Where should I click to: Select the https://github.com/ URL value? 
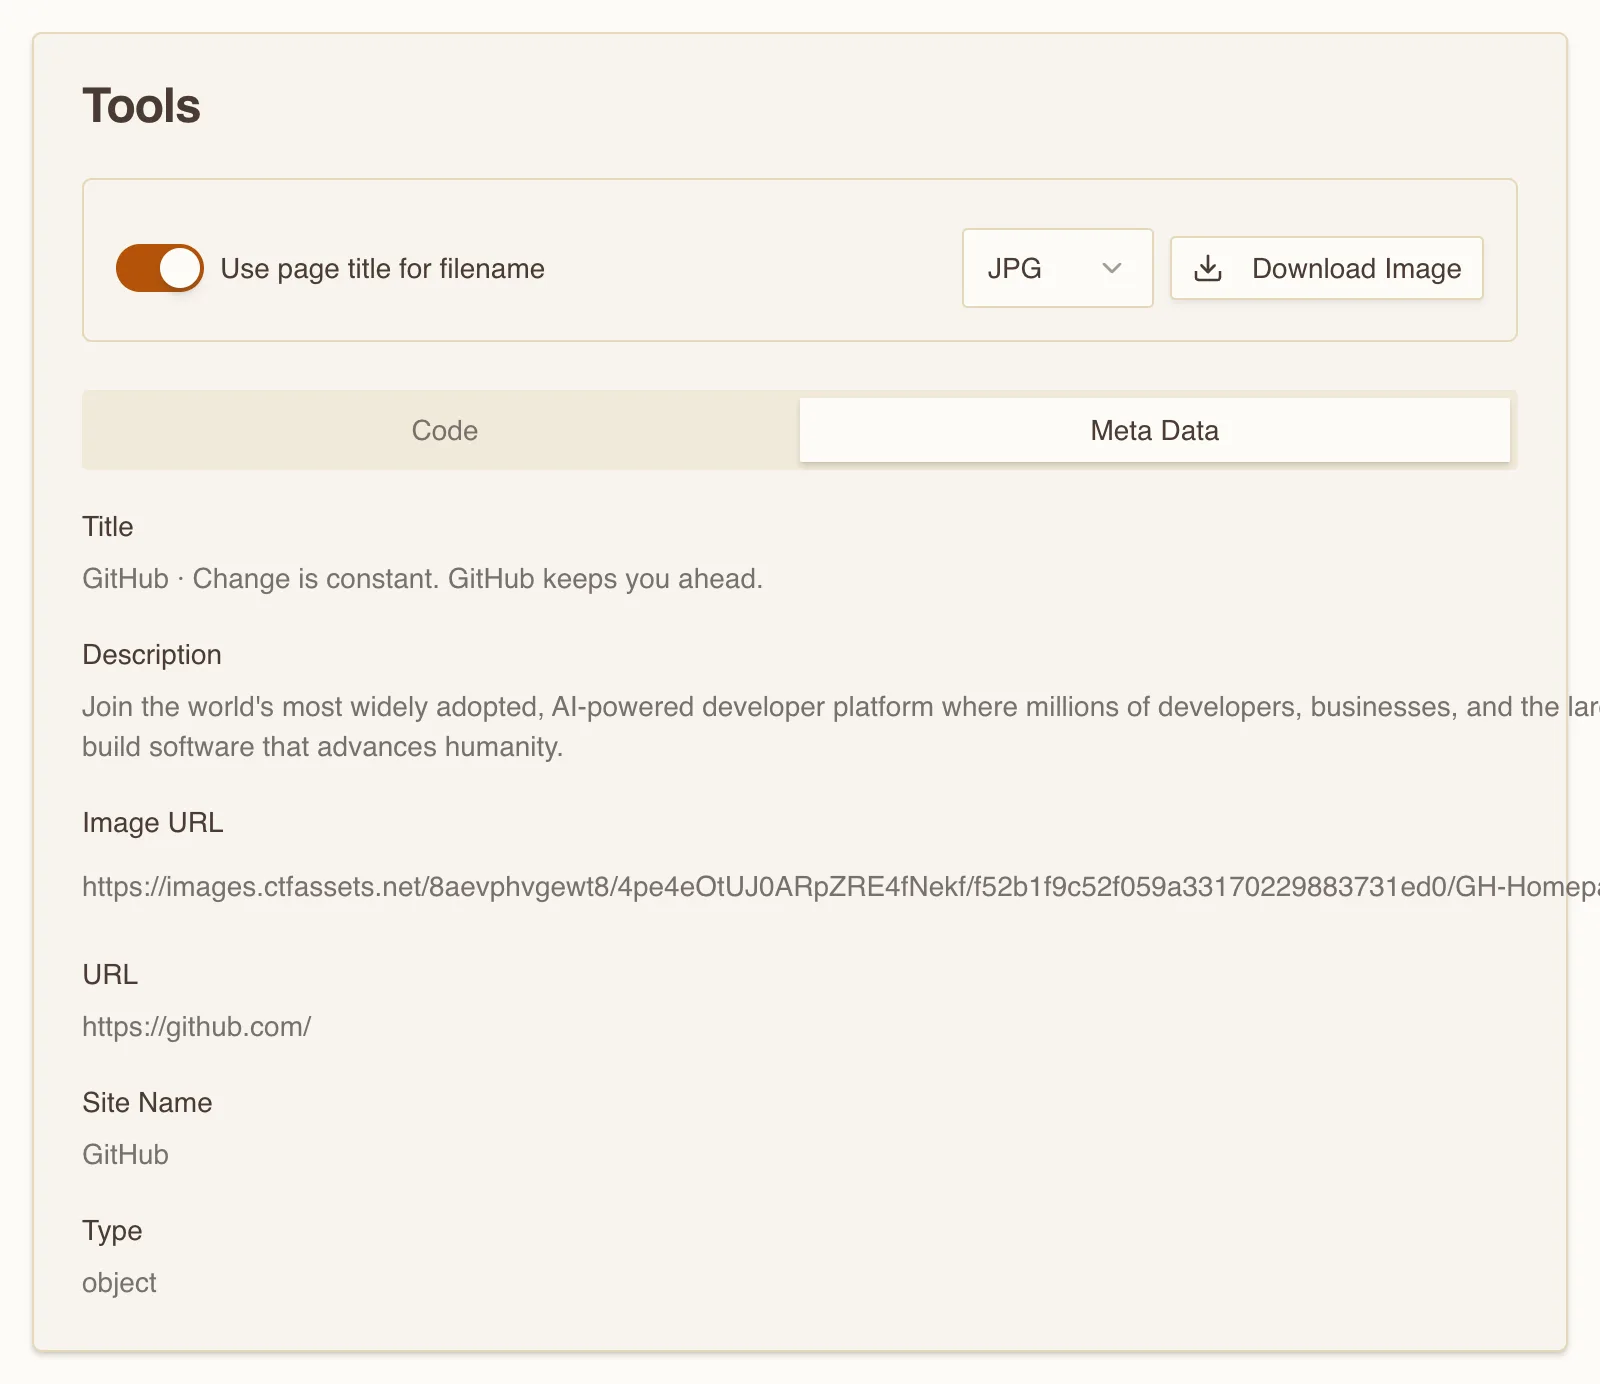[x=196, y=1027]
